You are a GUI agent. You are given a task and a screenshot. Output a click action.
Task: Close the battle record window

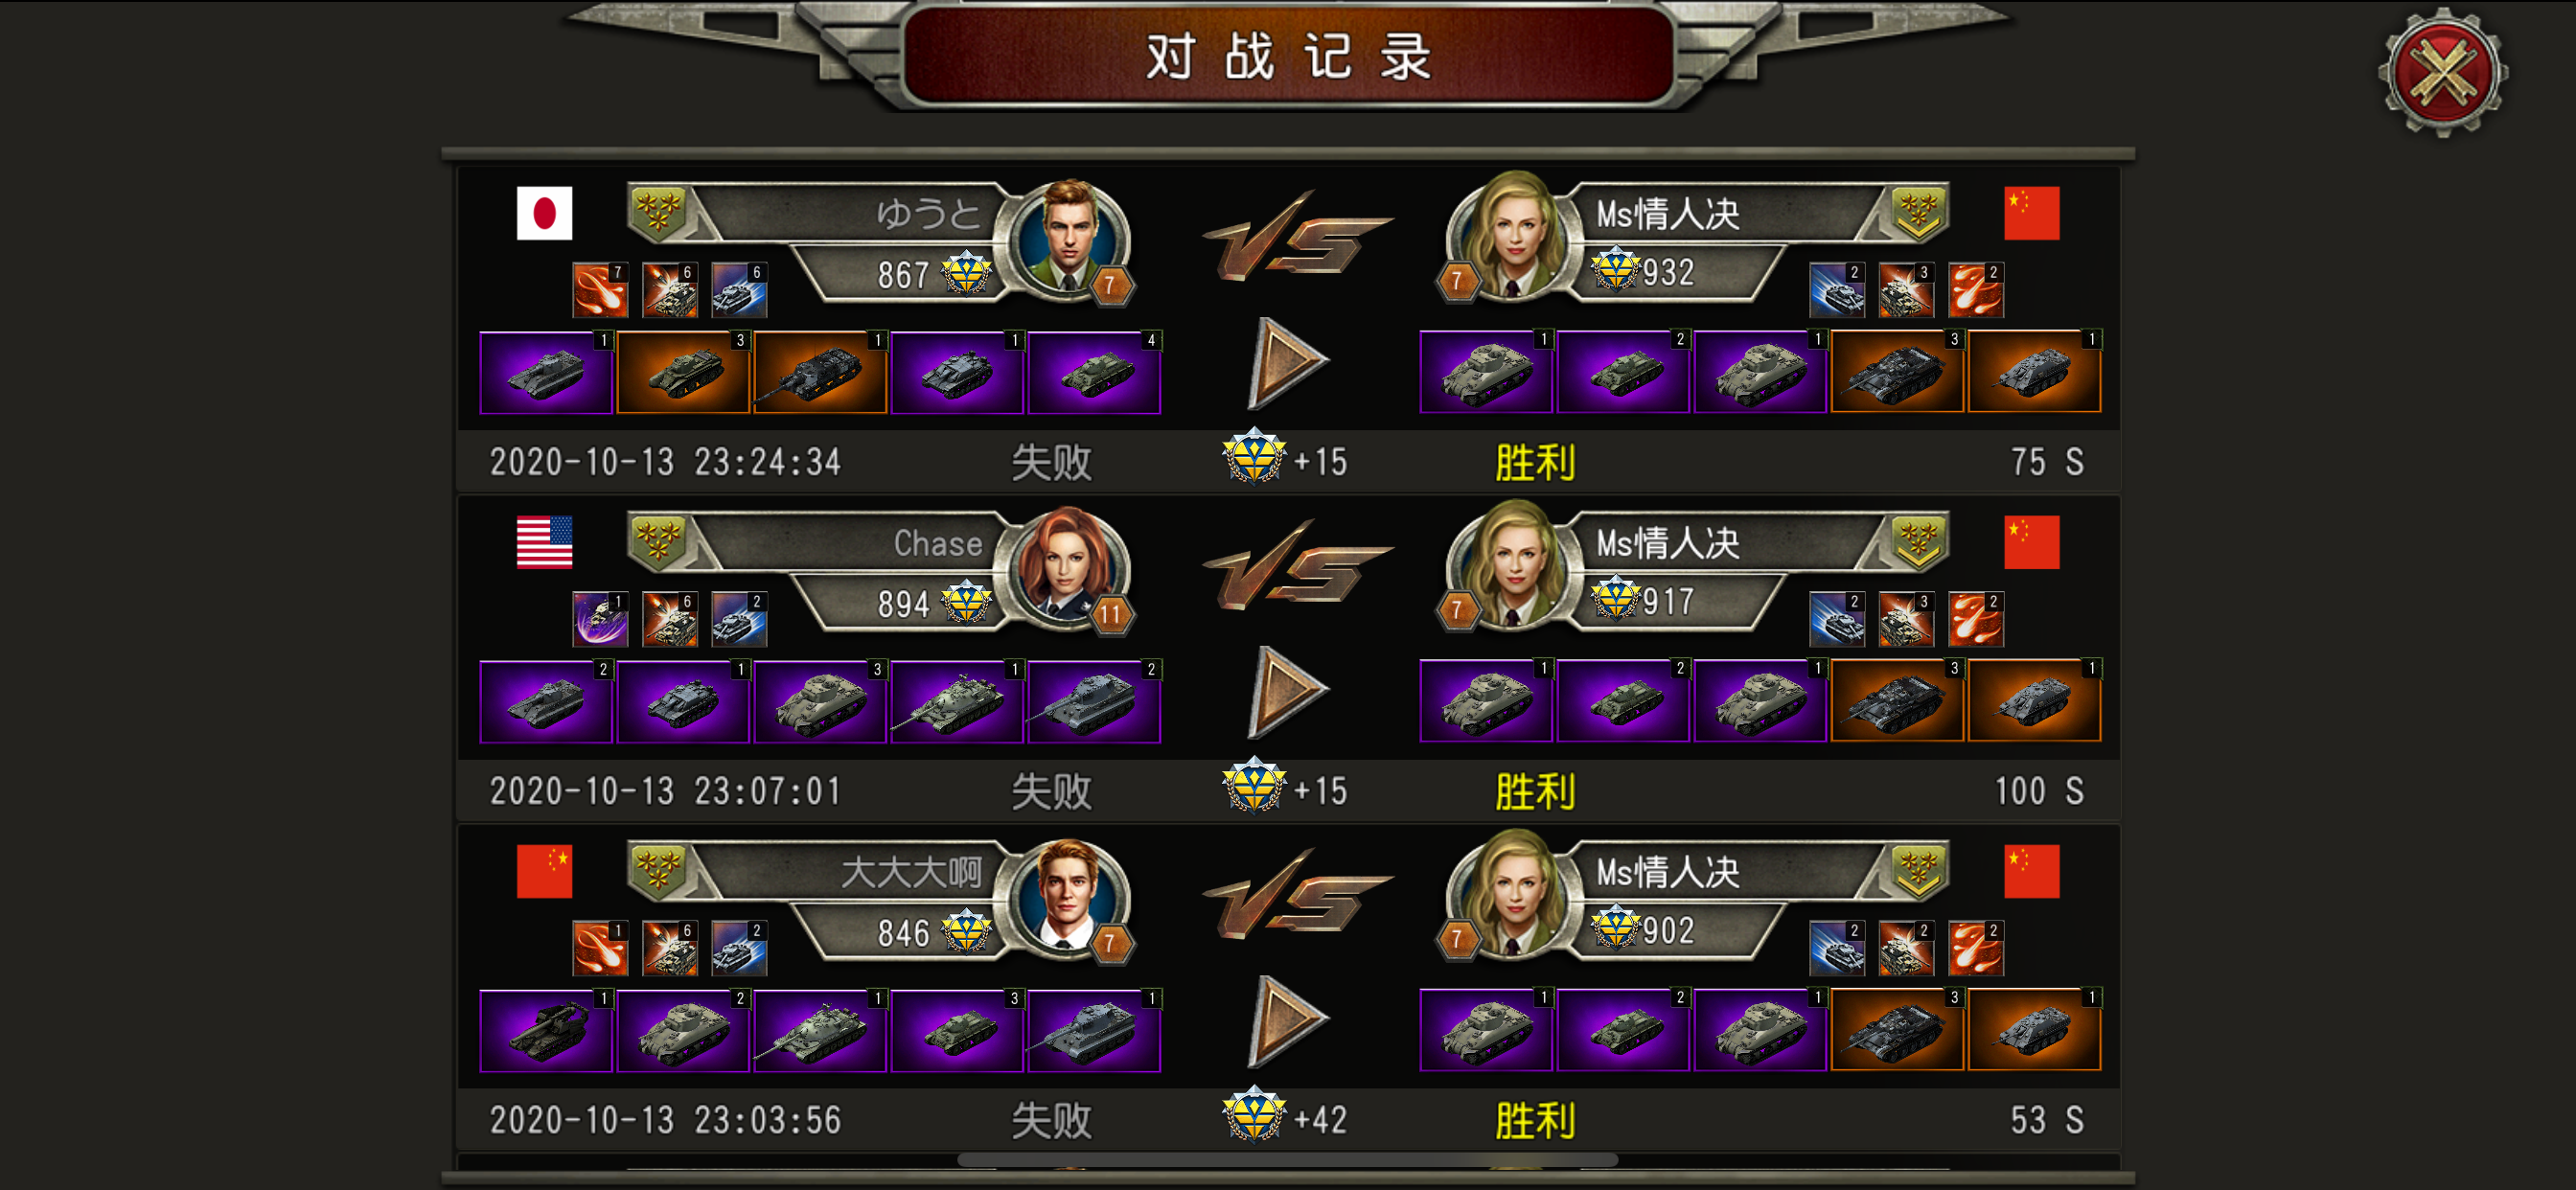2441,73
